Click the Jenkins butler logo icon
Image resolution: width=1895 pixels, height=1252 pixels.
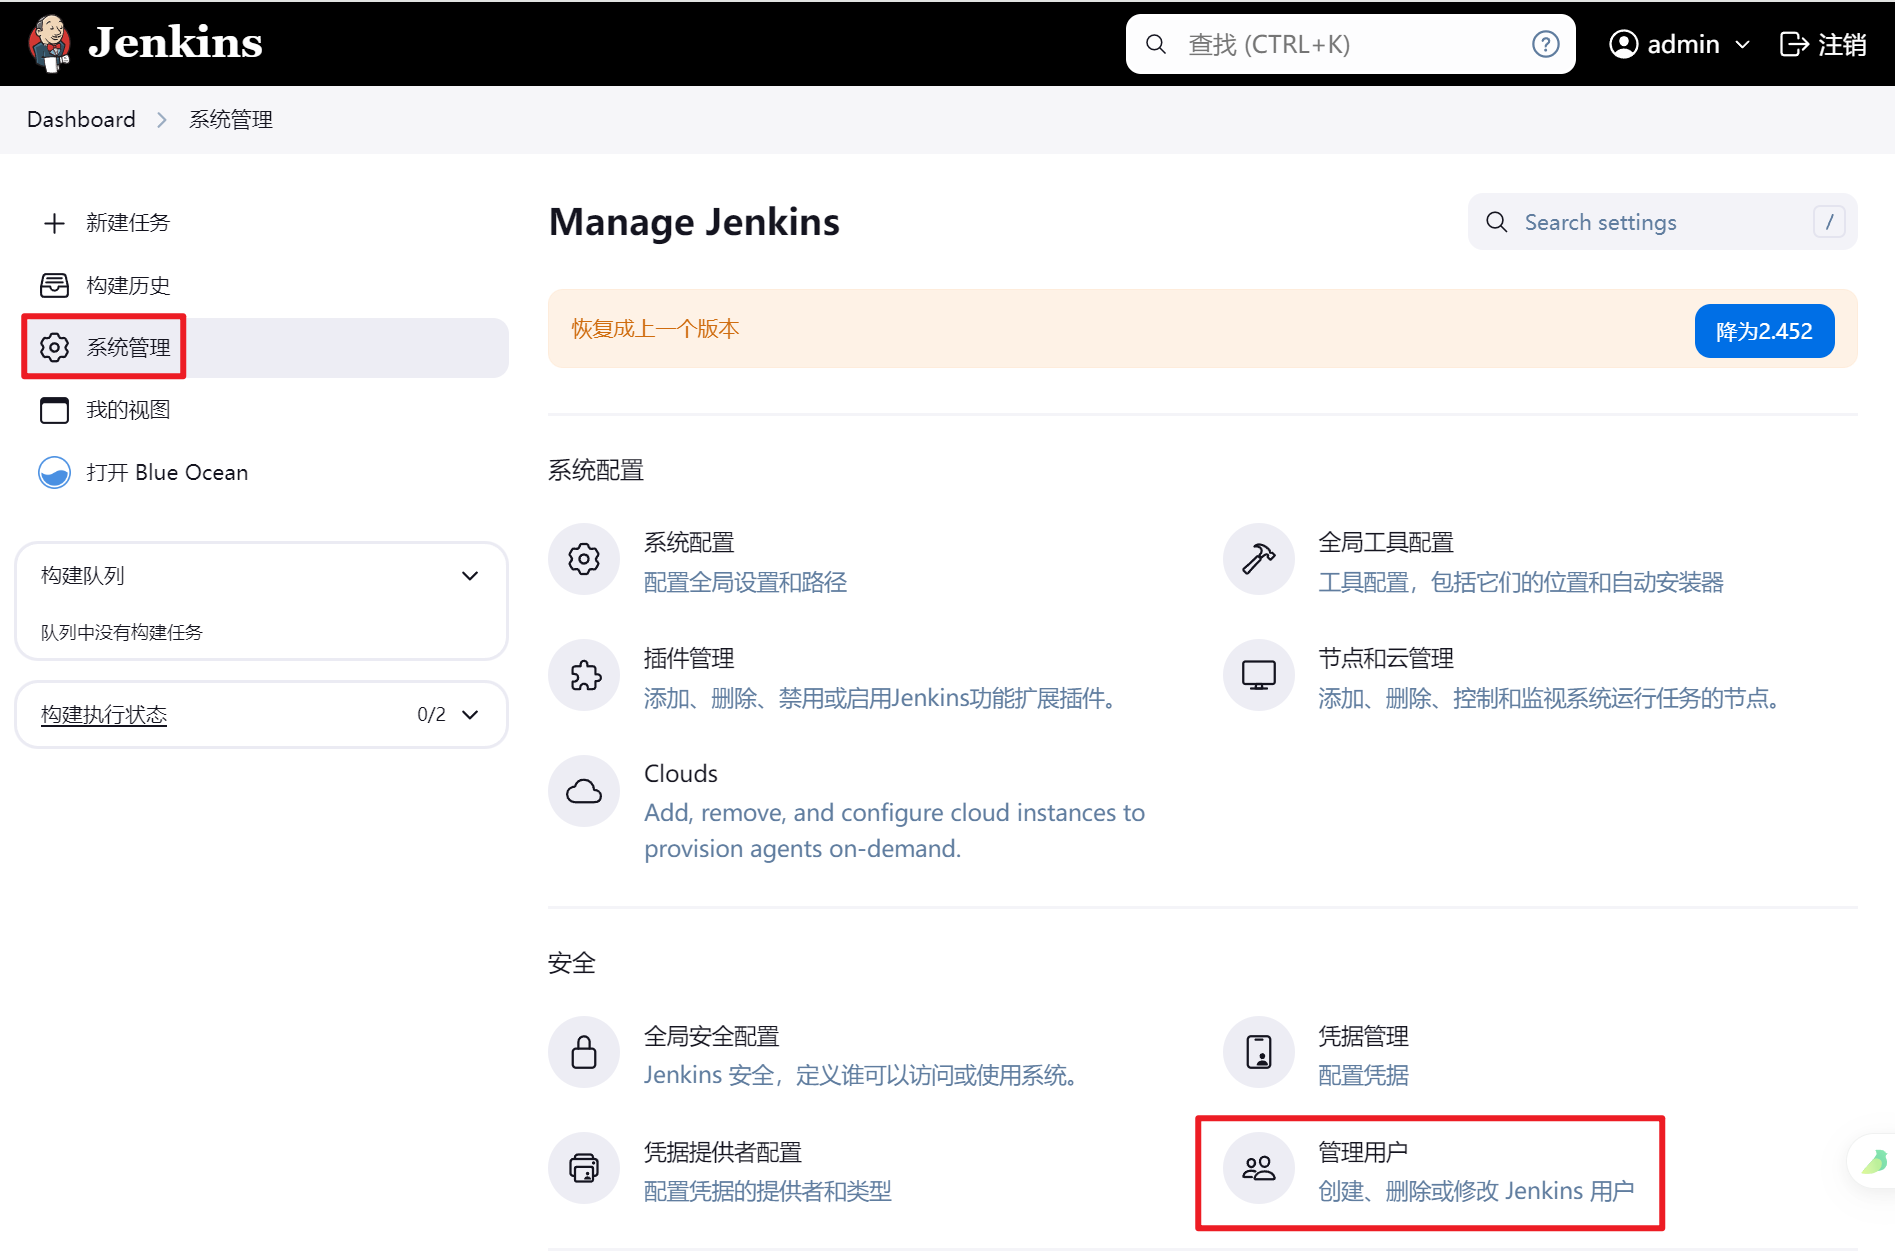(x=49, y=43)
